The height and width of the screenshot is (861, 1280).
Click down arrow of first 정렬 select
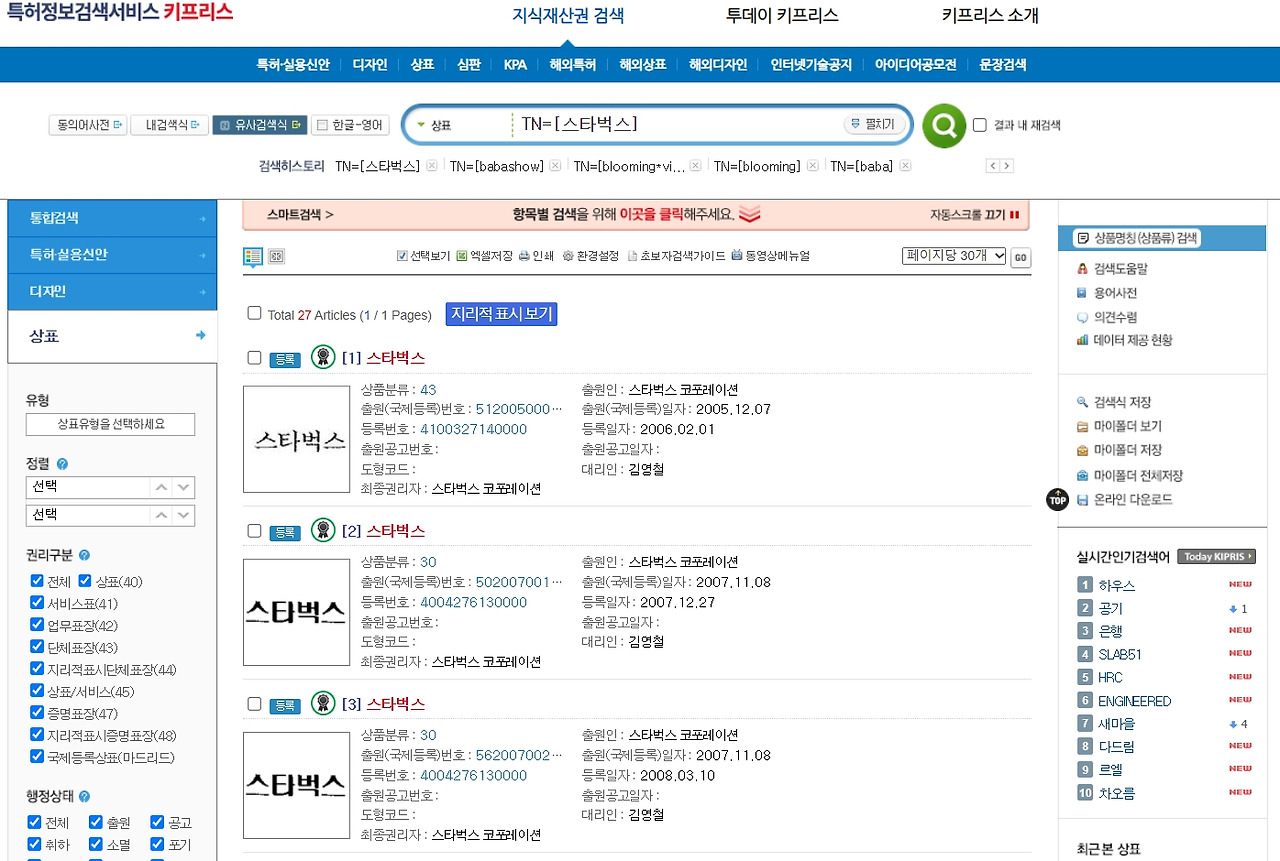pyautogui.click(x=183, y=487)
